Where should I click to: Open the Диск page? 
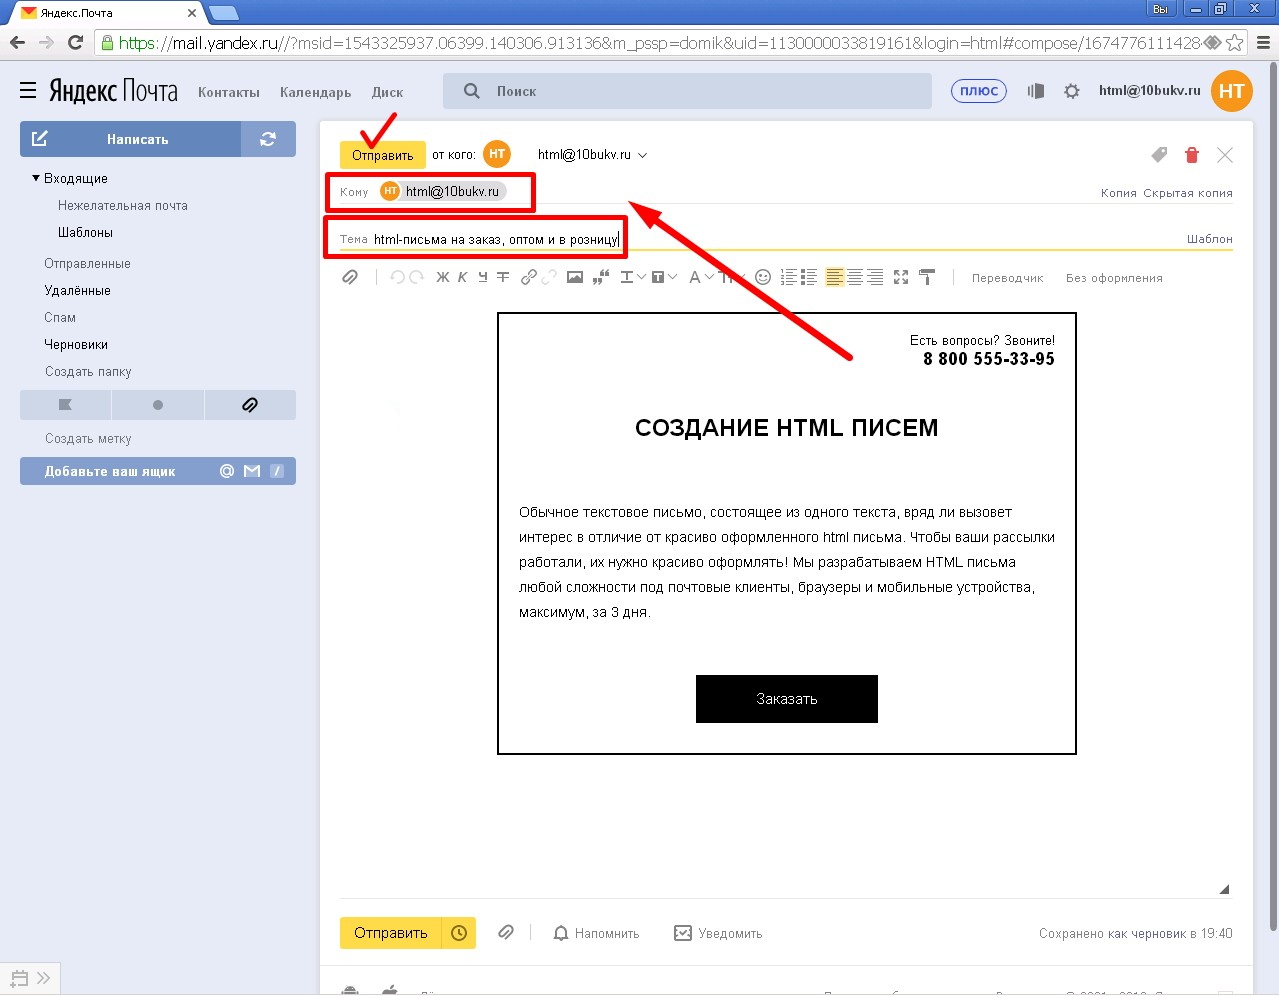[x=387, y=92]
